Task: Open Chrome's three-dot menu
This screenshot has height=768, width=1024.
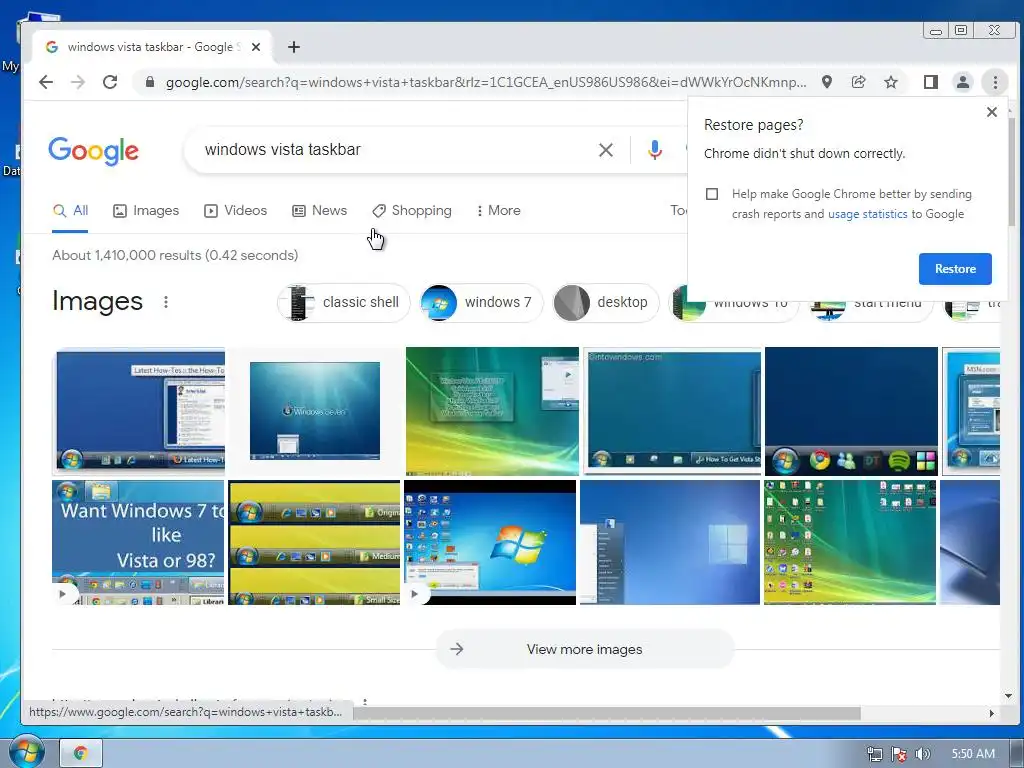Action: click(x=995, y=82)
